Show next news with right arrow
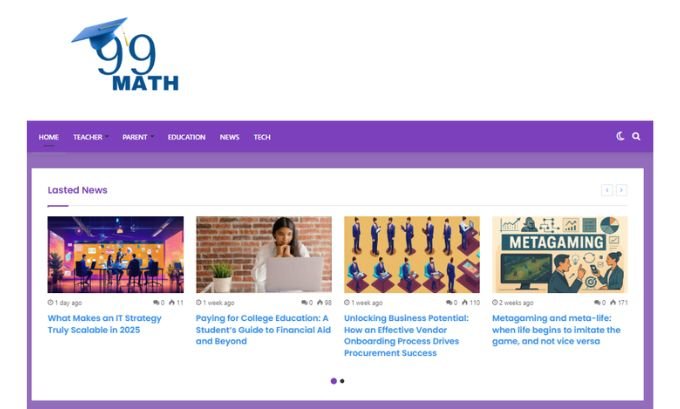 pyautogui.click(x=621, y=190)
